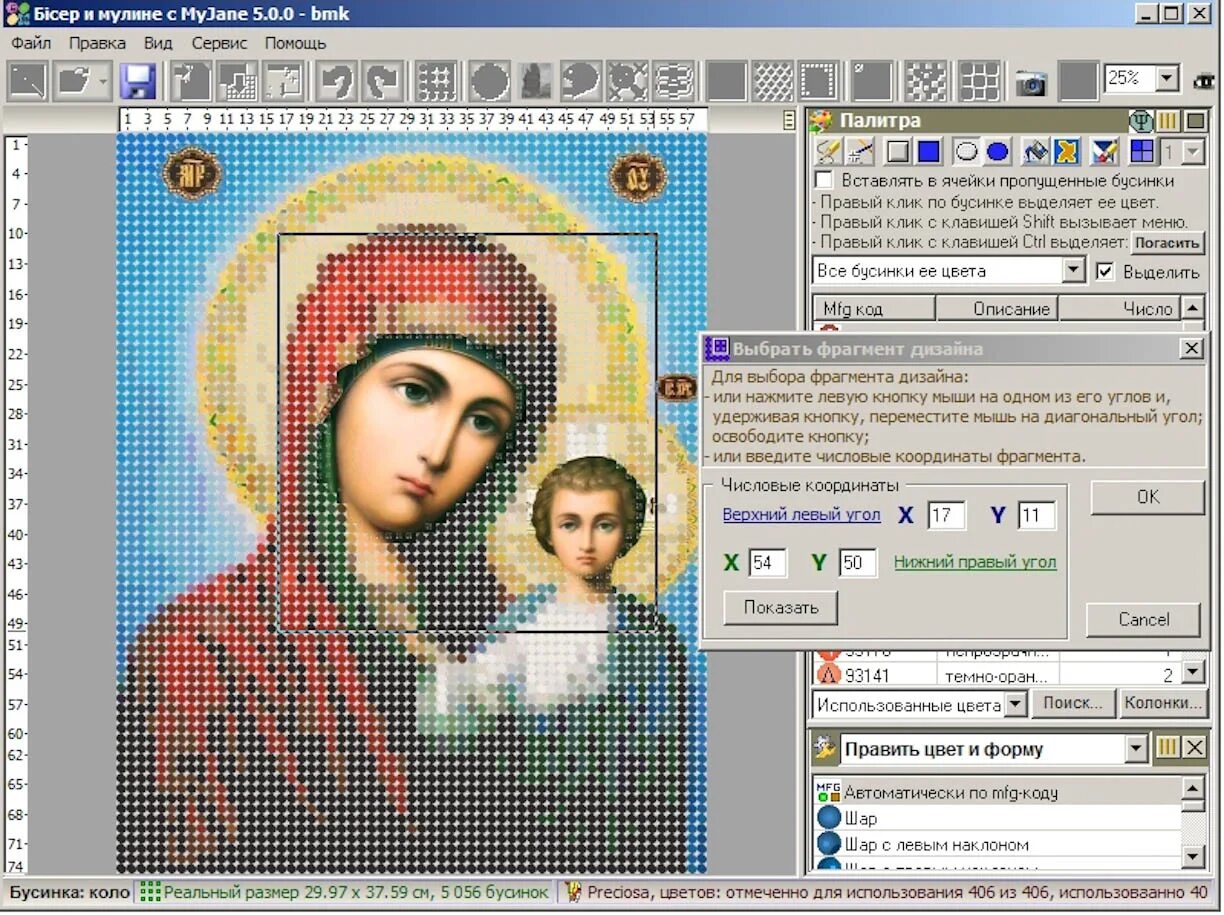Open the Помощь menu
The image size is (1224, 915).
pyautogui.click(x=295, y=43)
